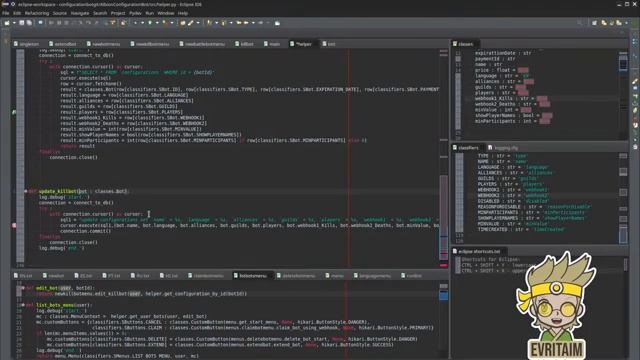
Task: Switch to the main editor tab
Action: coord(272,44)
